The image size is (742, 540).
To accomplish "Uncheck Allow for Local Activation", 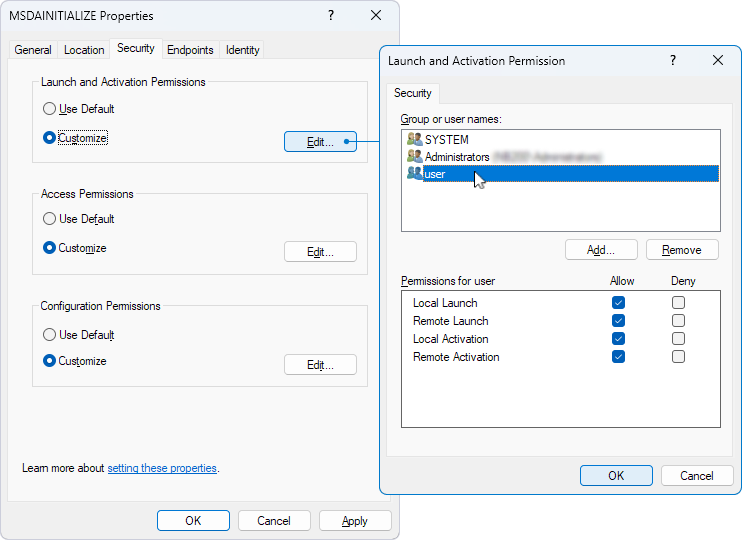I will [x=618, y=338].
